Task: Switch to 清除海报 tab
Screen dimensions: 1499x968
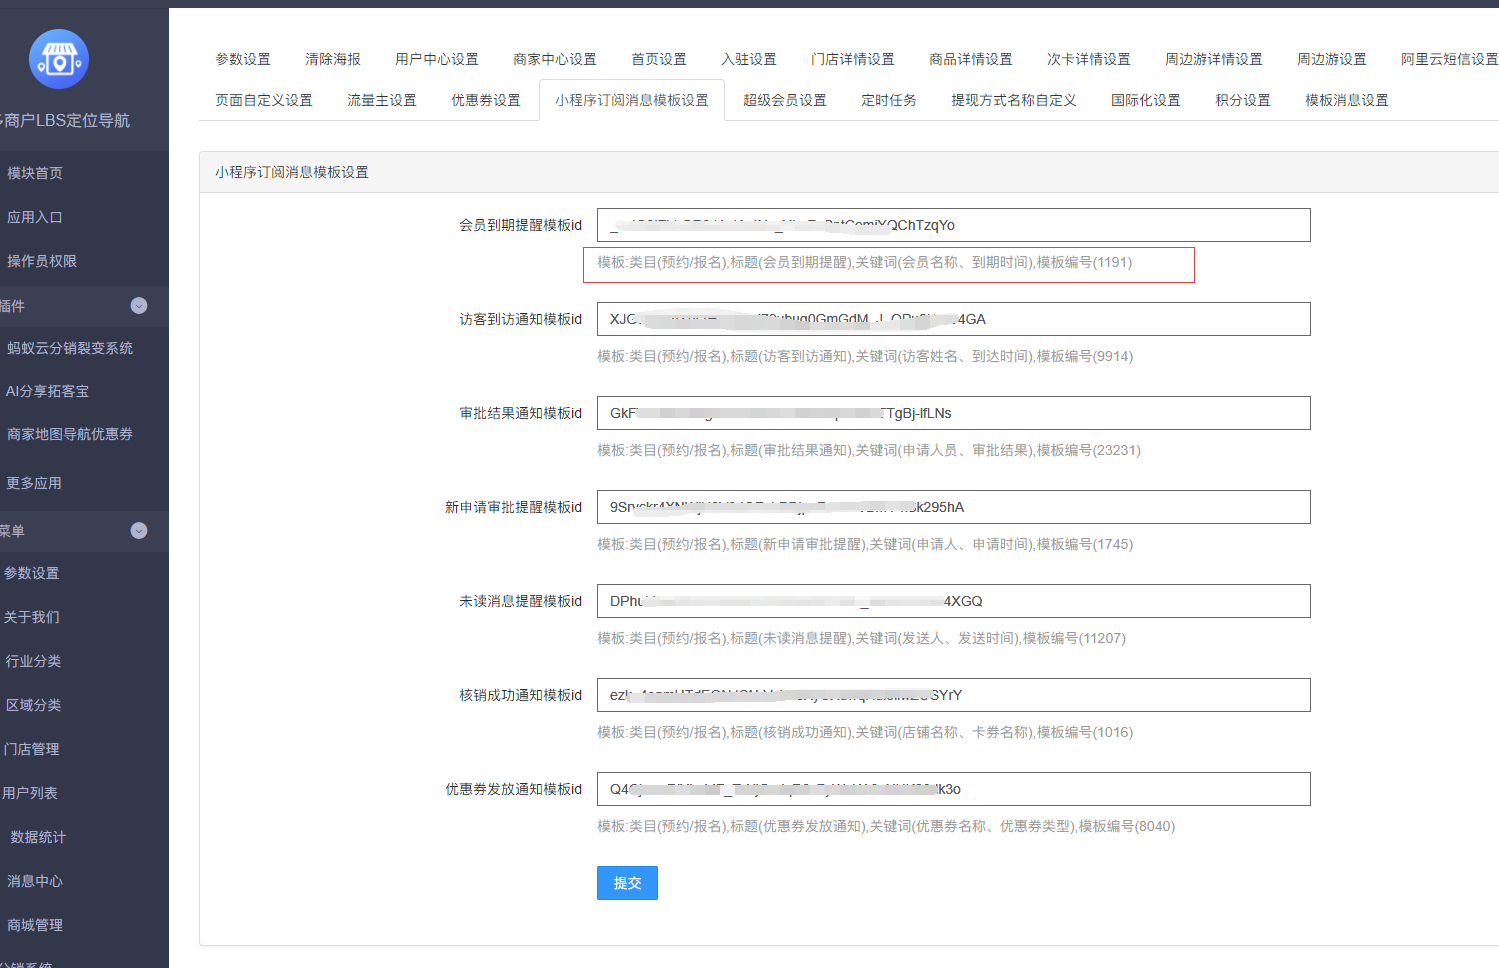Action: point(333,59)
